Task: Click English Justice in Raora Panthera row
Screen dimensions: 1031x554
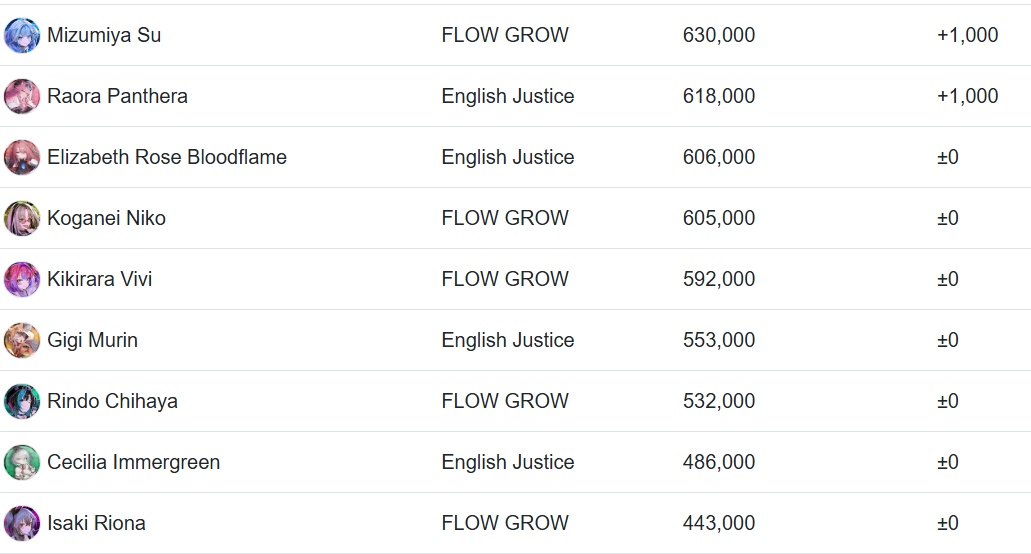Action: [507, 96]
